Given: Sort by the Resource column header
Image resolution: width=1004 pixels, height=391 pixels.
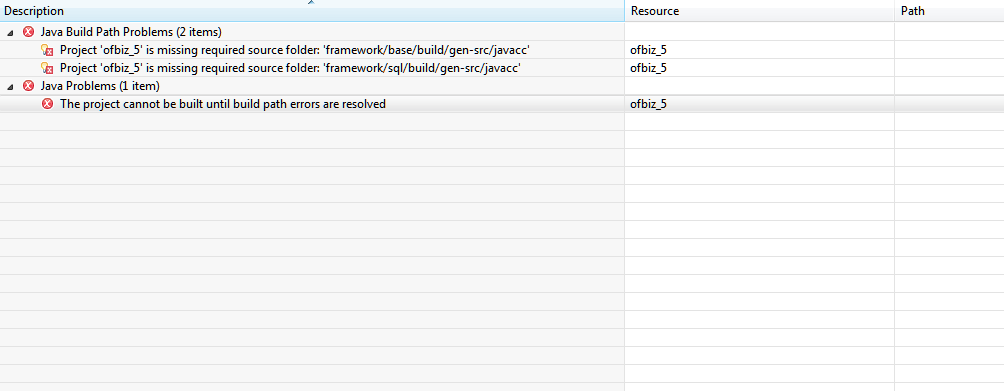Looking at the screenshot, I should tap(759, 12).
